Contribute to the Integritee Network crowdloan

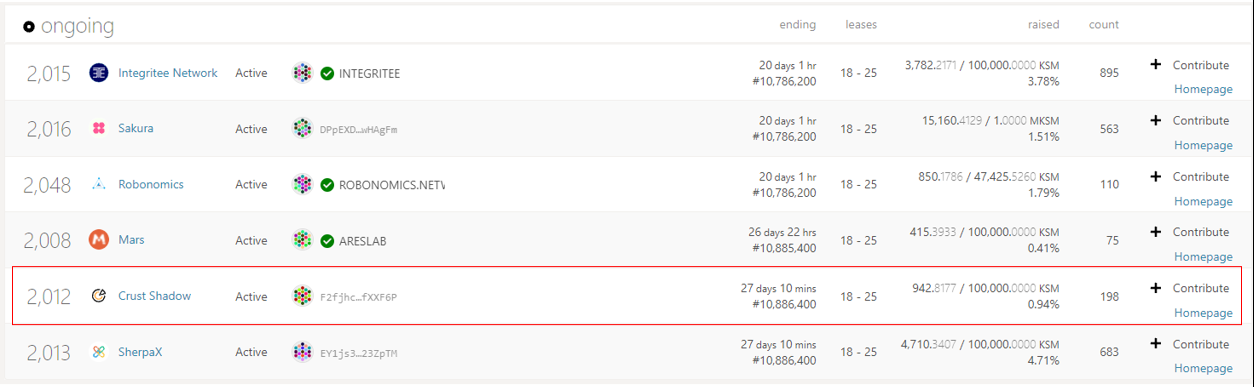coord(1190,65)
